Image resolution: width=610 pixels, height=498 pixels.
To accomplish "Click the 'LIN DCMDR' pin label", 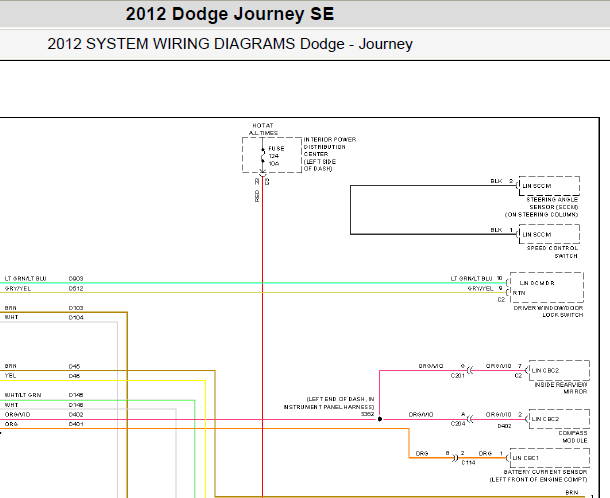I will (537, 283).
